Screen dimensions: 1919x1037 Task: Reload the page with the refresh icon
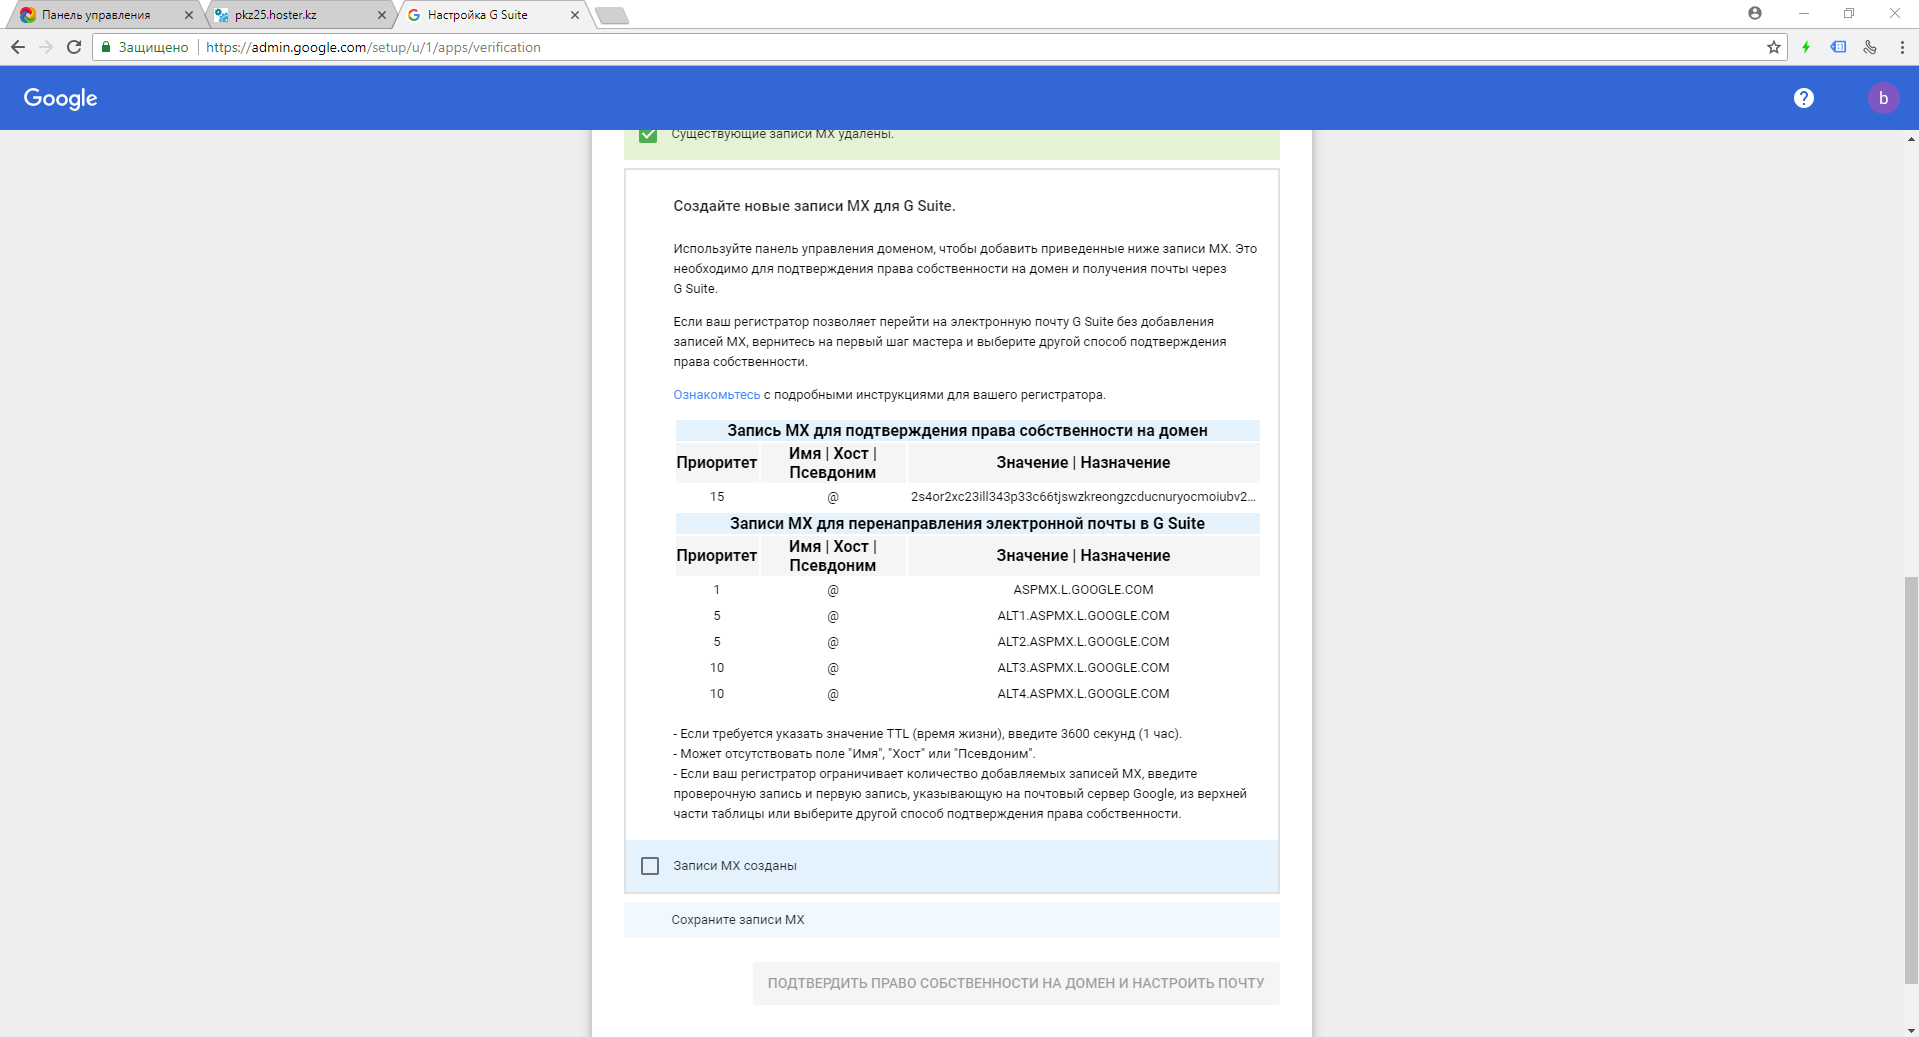(73, 47)
